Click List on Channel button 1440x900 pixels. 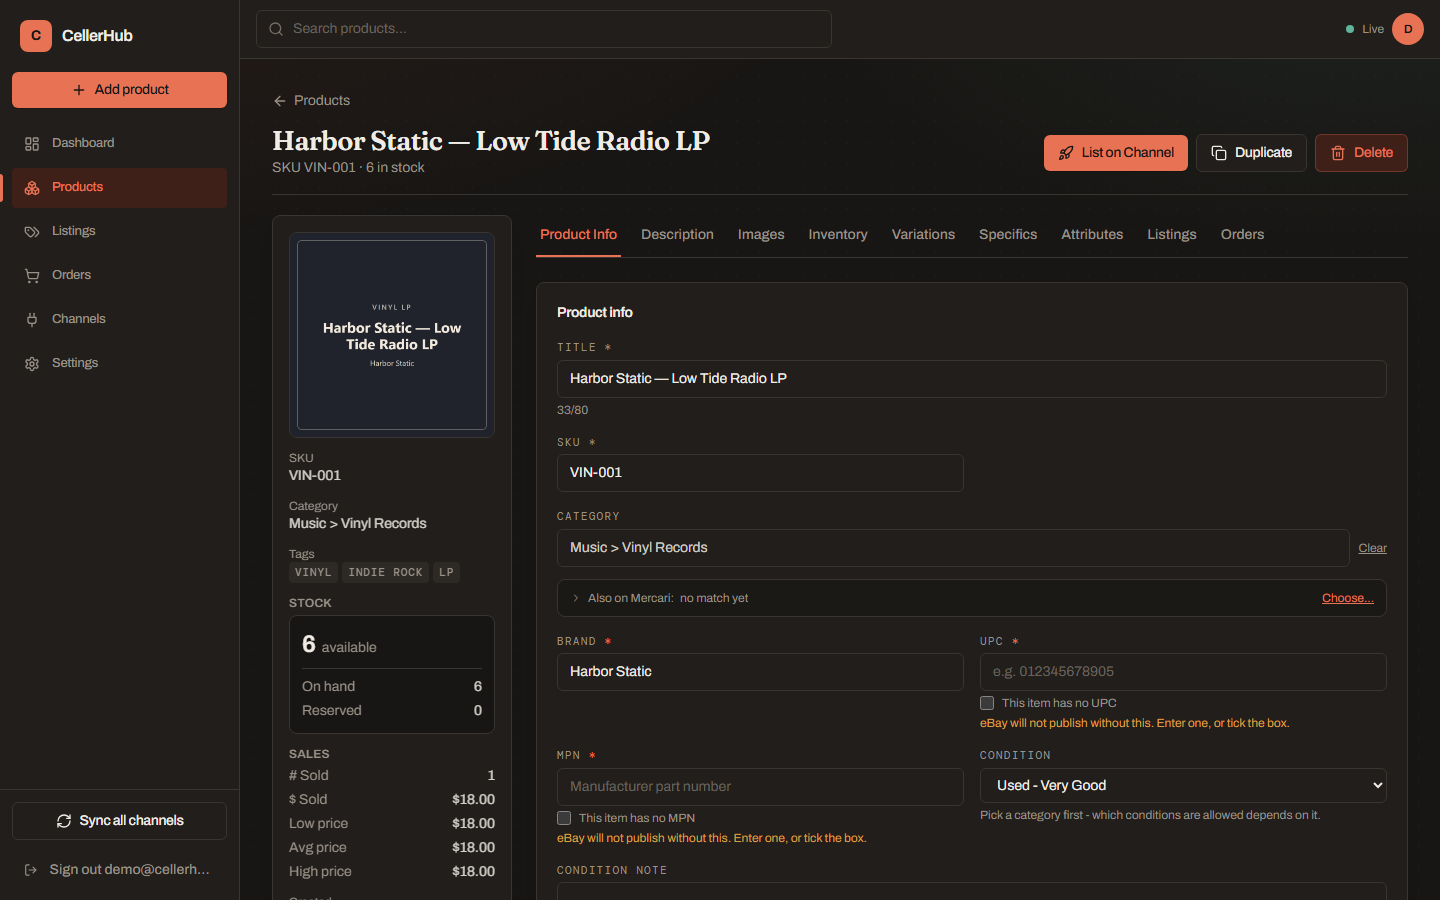(x=1116, y=153)
